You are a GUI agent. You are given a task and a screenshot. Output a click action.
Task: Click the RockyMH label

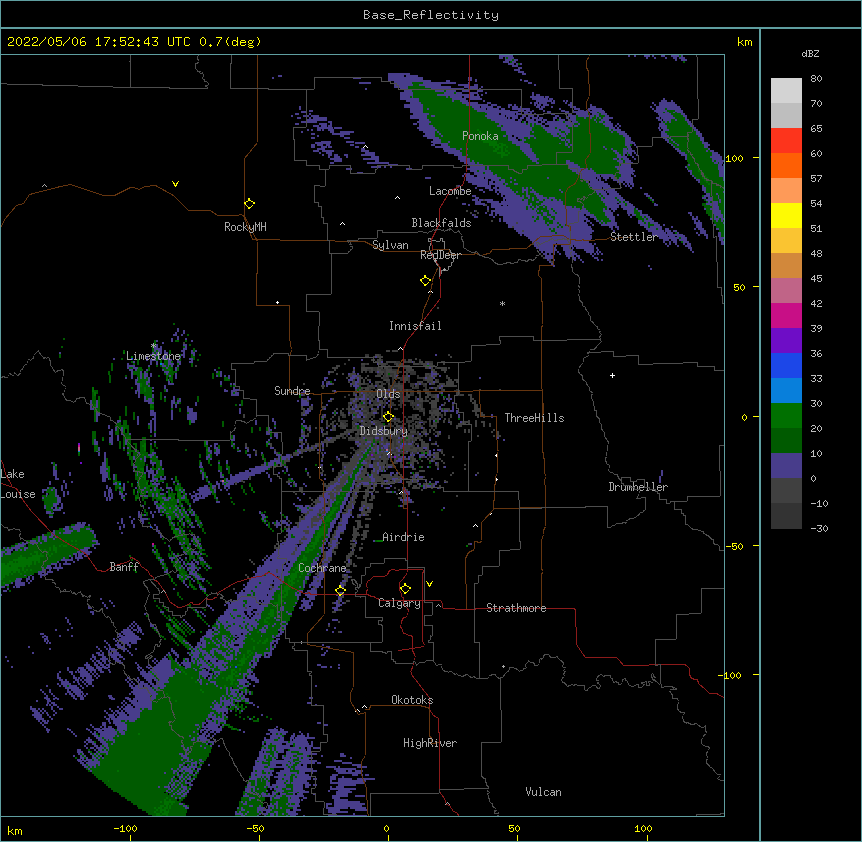click(x=245, y=227)
